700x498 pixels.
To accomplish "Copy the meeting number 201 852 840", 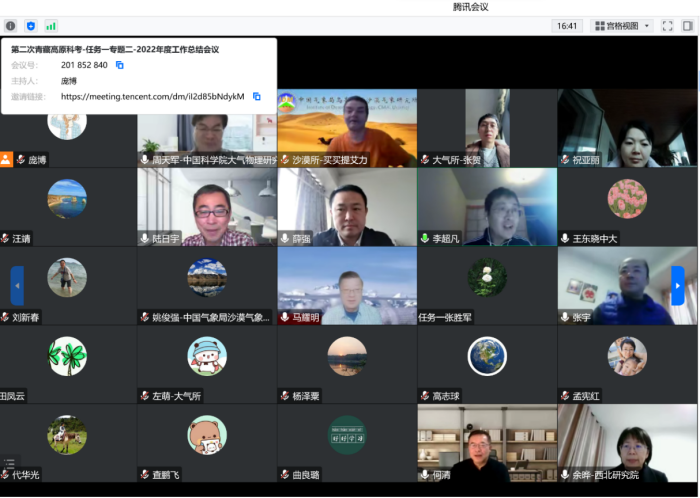I will pos(120,65).
